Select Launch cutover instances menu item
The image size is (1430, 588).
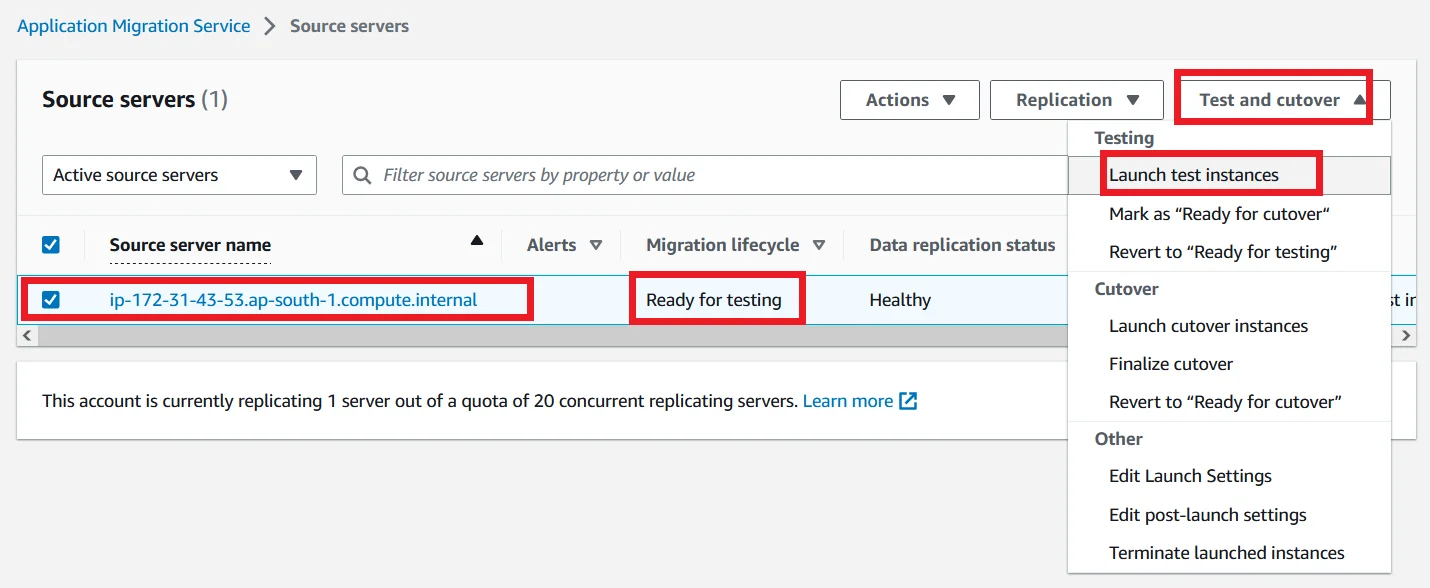(1229, 326)
